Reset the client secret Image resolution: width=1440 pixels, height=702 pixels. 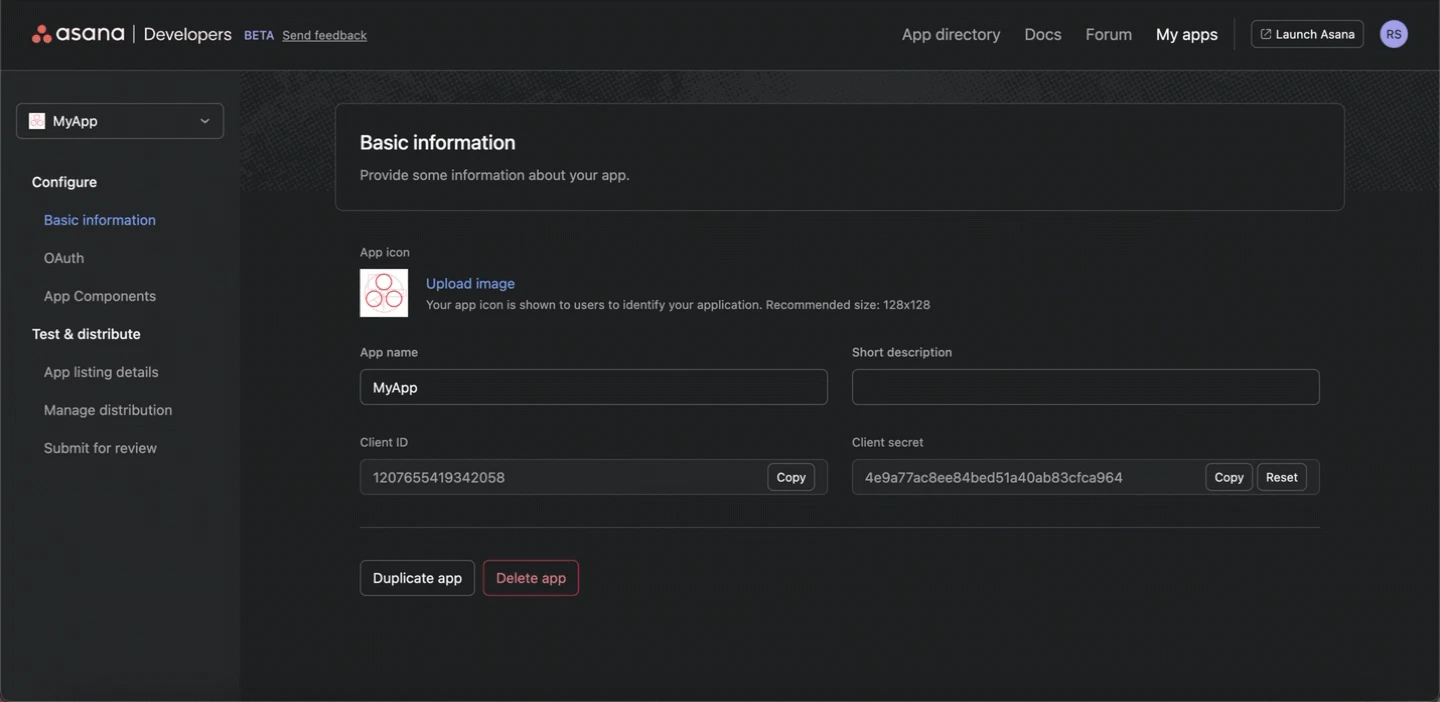(x=1281, y=477)
